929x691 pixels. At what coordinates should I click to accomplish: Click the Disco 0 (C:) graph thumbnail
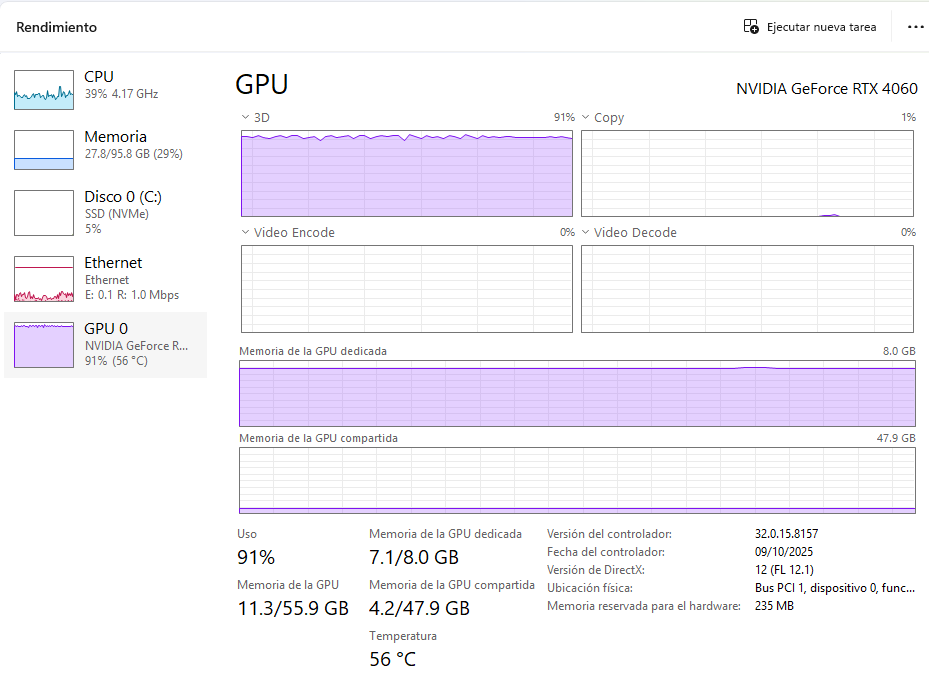pyautogui.click(x=44, y=212)
